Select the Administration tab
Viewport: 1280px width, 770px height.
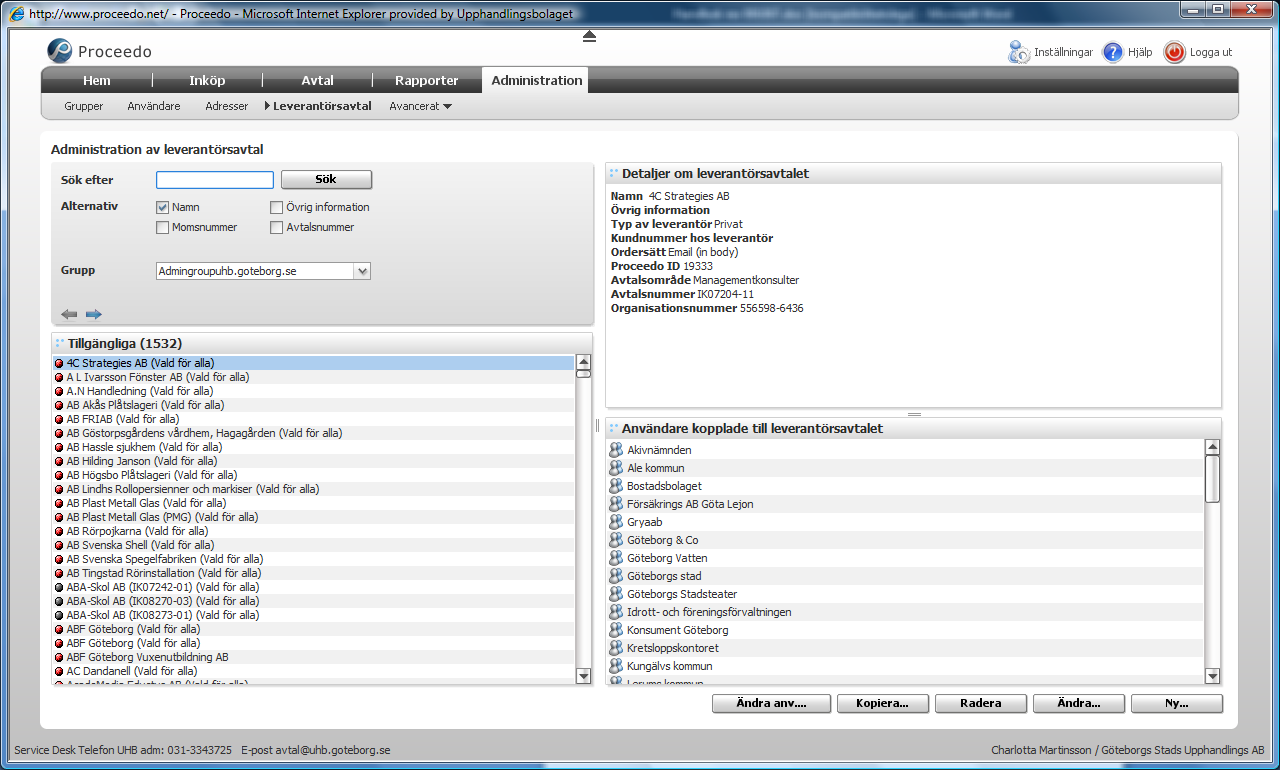pos(536,81)
